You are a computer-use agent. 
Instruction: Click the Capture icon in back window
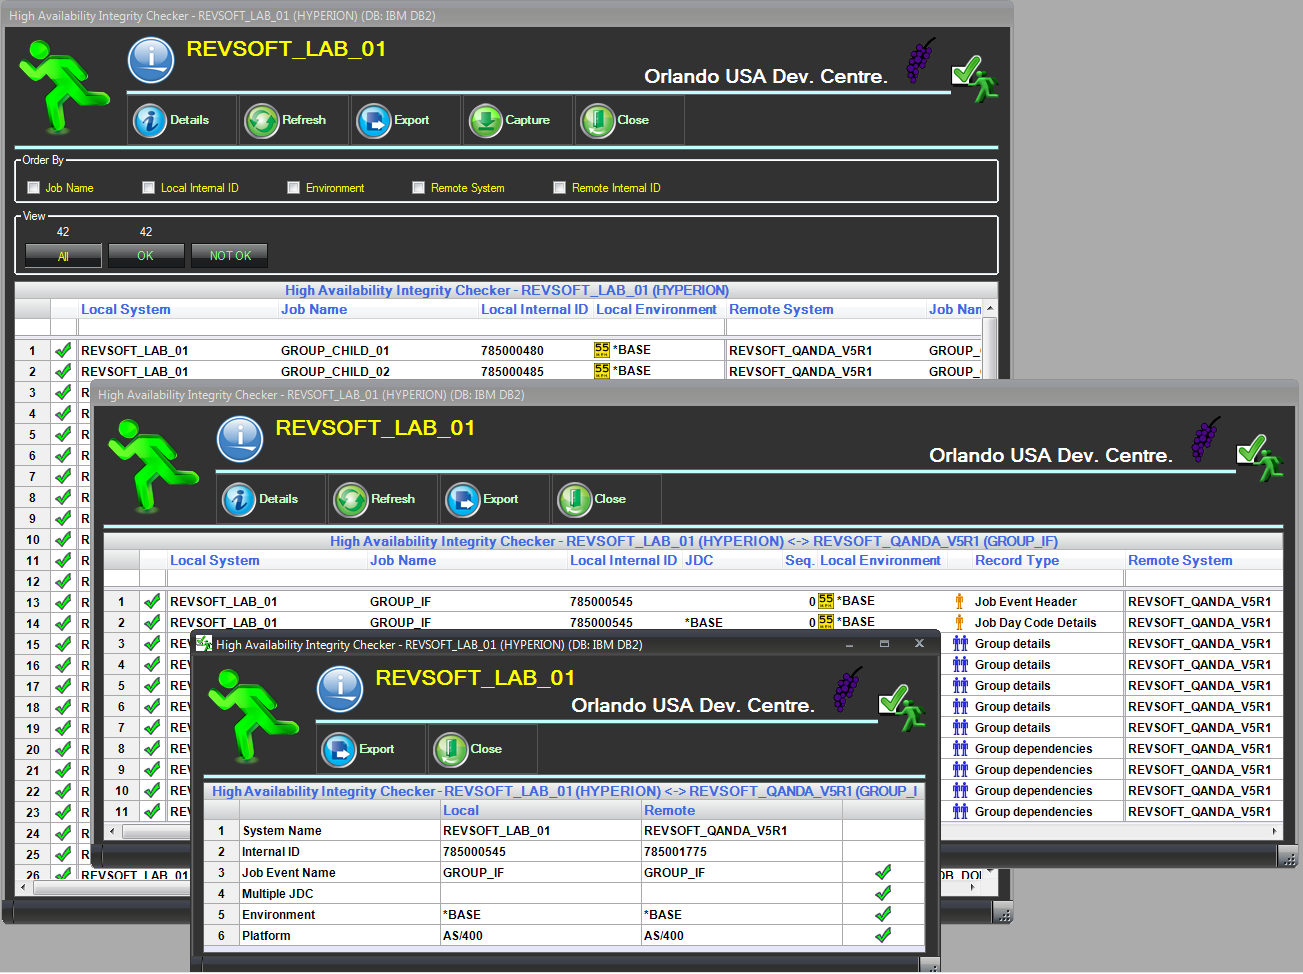[x=486, y=121]
